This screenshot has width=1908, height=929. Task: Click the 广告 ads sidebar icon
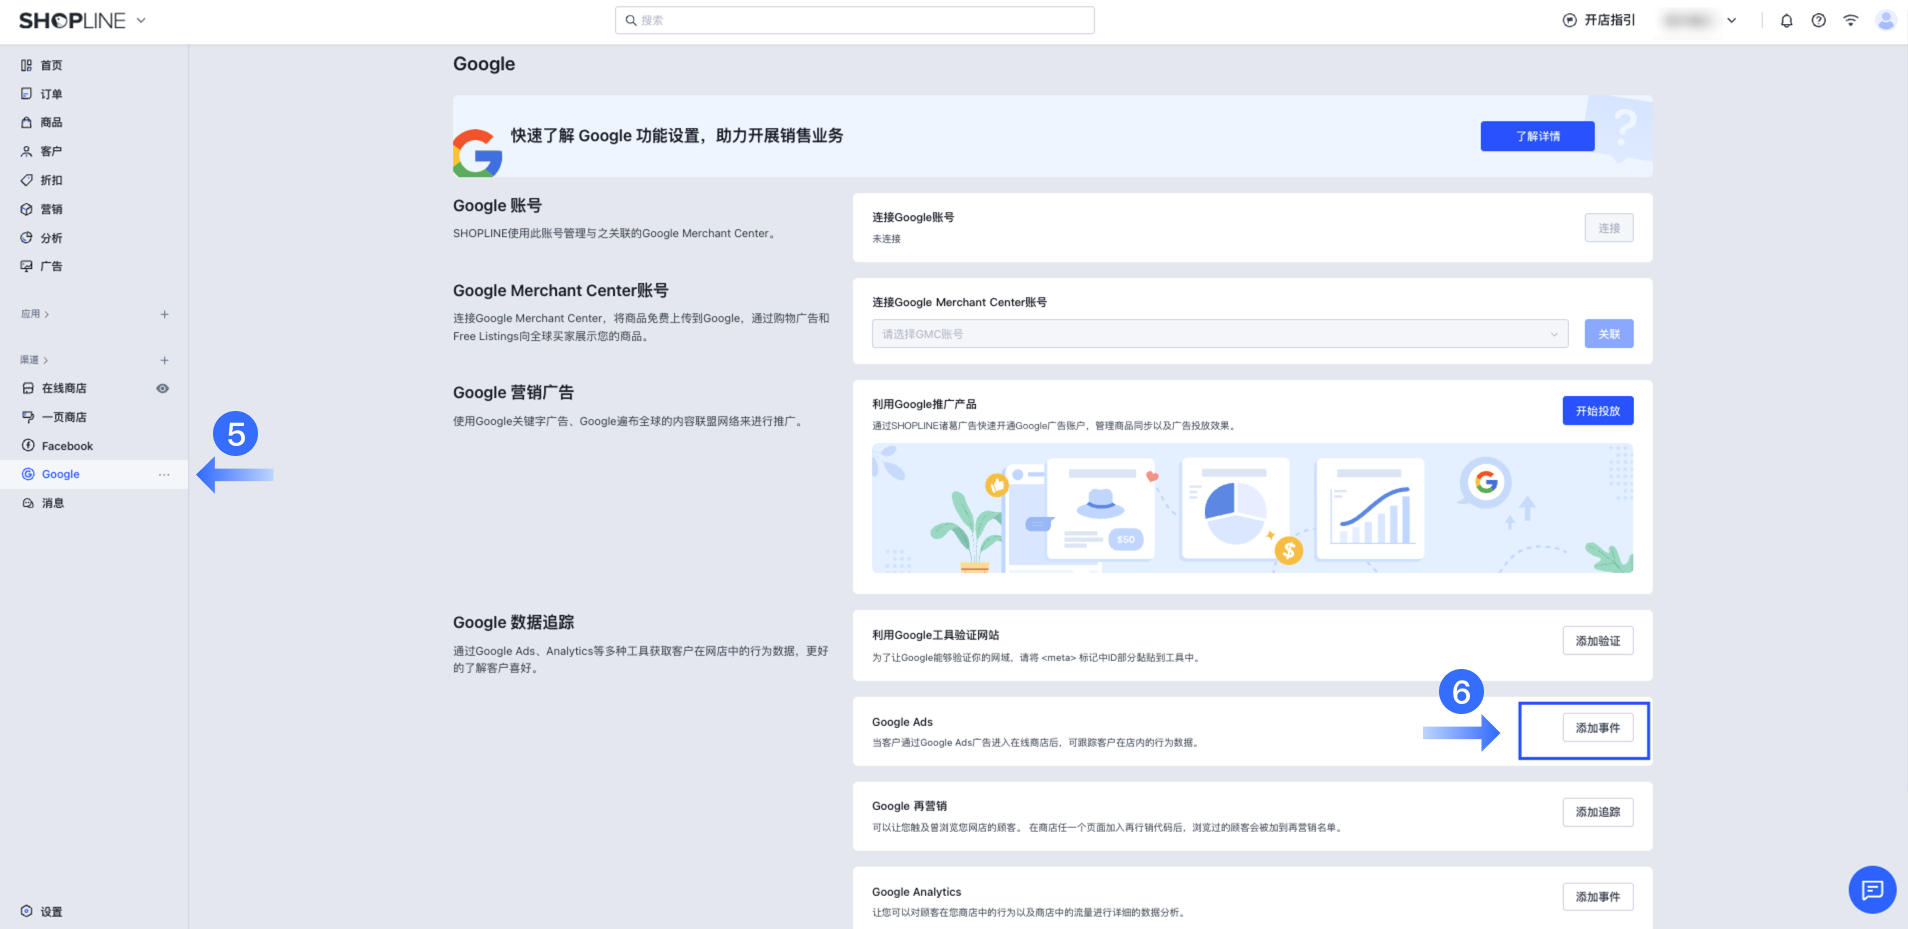pos(27,266)
